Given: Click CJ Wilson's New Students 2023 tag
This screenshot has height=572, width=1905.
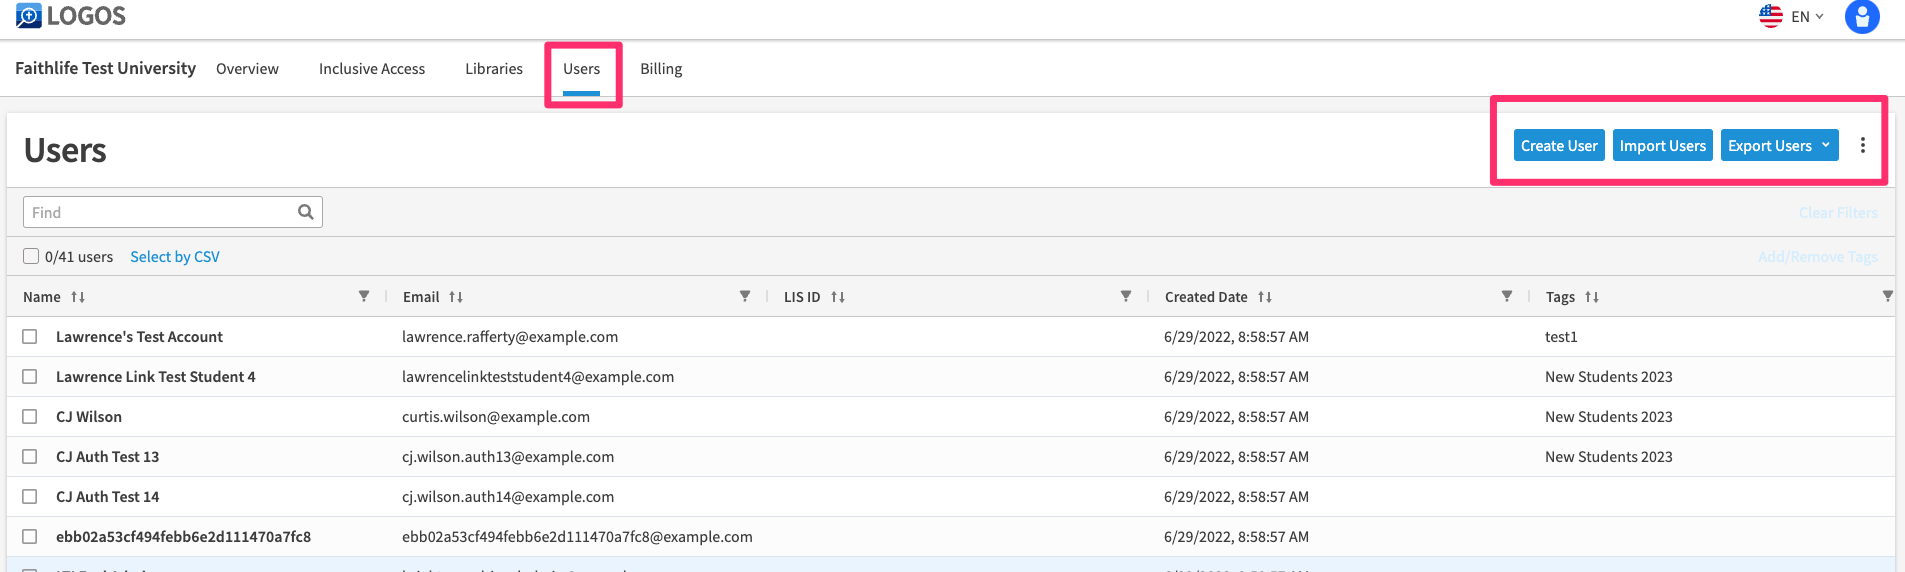Looking at the screenshot, I should 1608,417.
